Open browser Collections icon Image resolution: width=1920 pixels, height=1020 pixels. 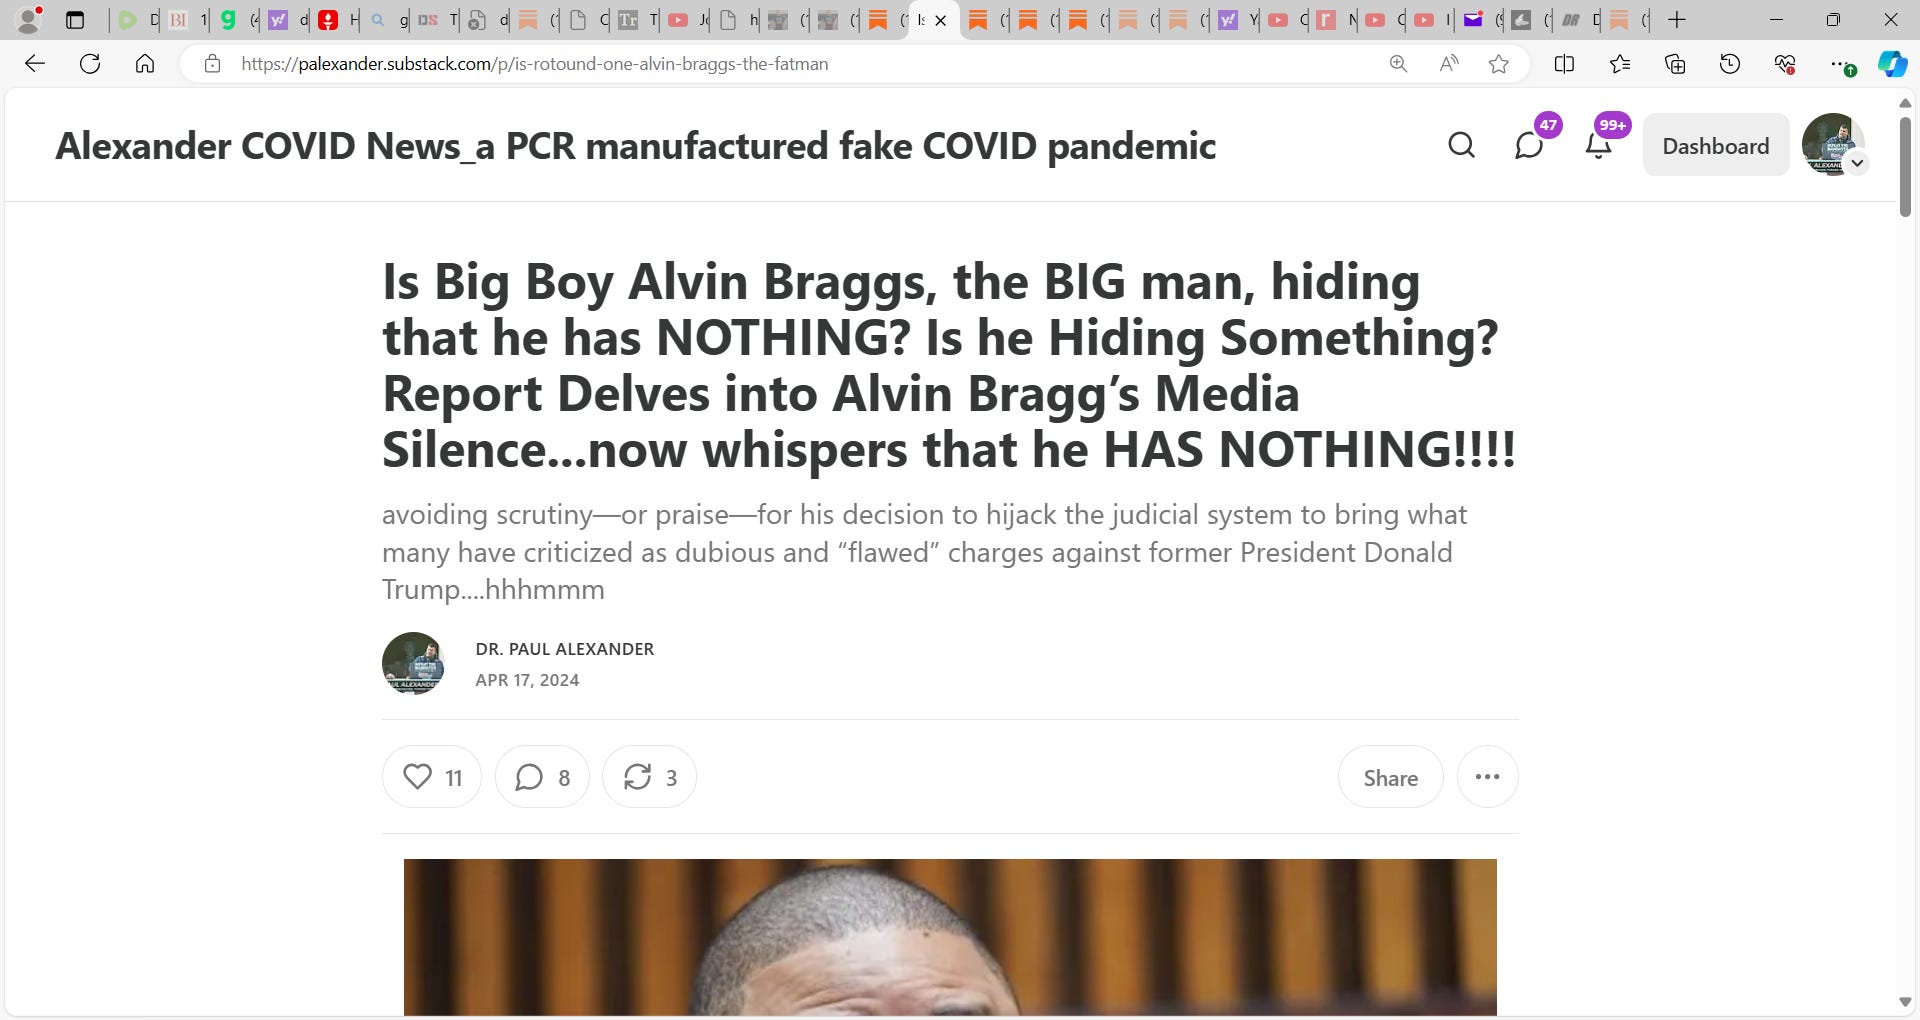coord(1675,64)
